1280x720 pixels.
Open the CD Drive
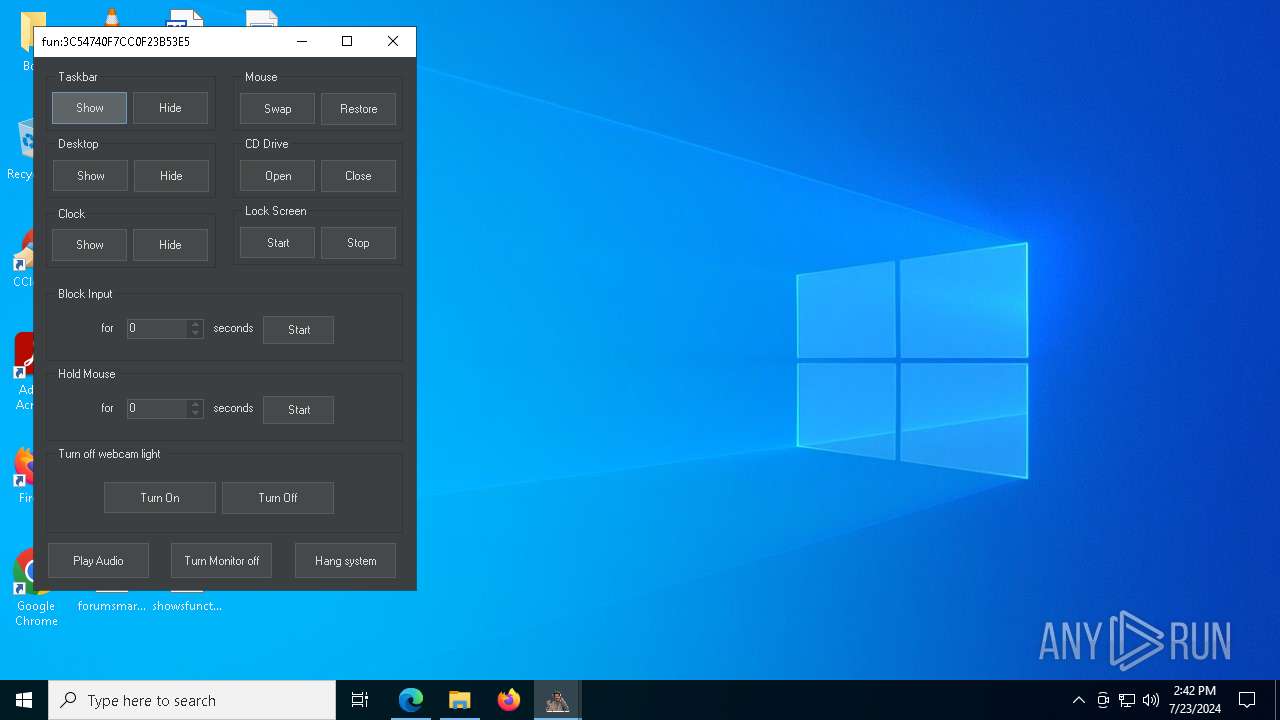[278, 176]
